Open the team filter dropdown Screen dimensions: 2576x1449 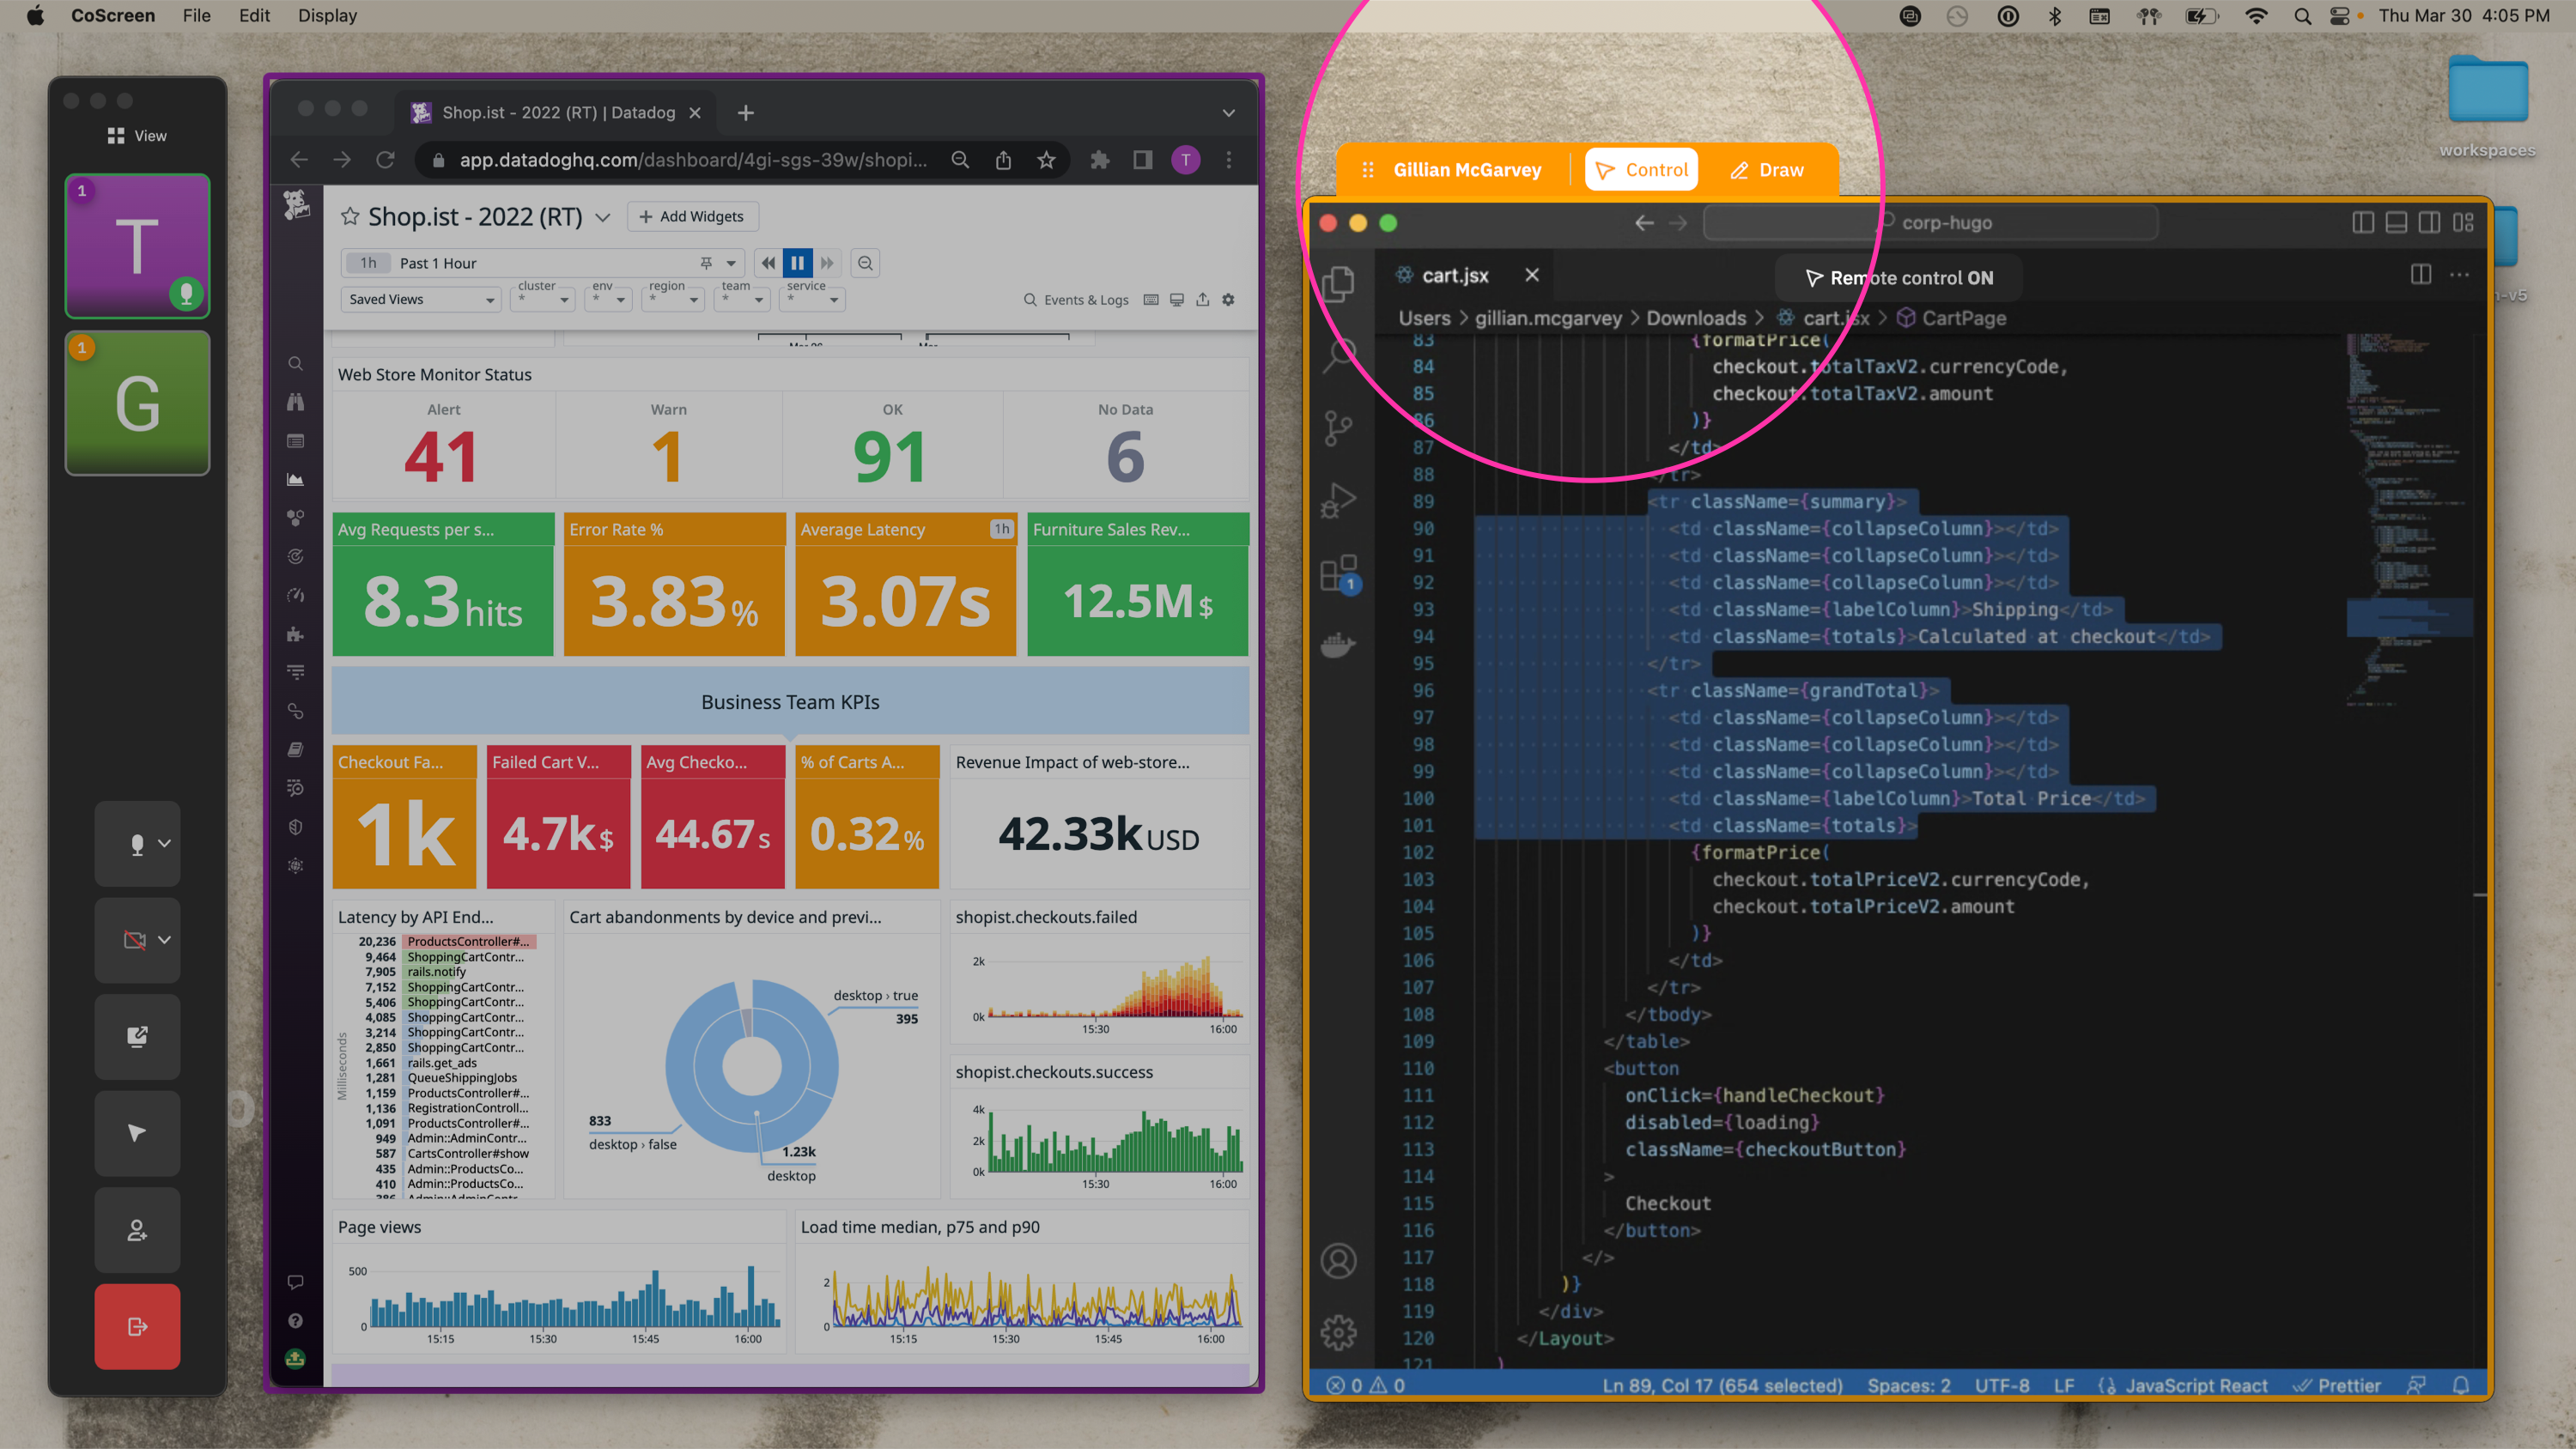click(741, 299)
